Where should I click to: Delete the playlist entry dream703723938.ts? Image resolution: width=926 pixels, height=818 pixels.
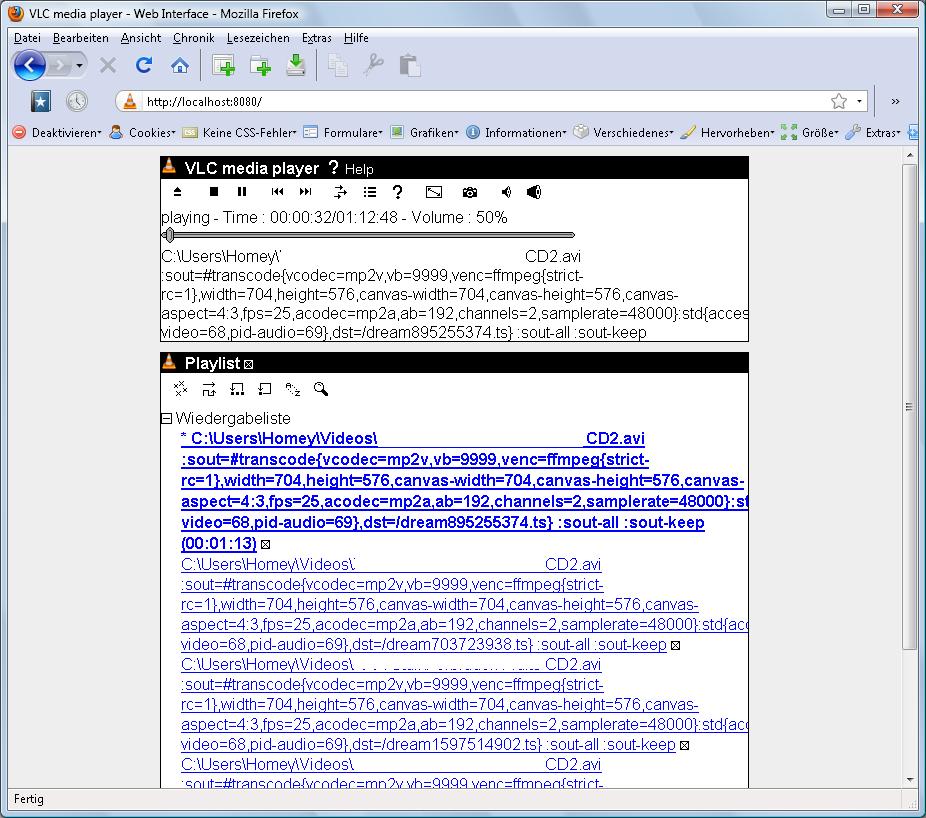click(676, 646)
